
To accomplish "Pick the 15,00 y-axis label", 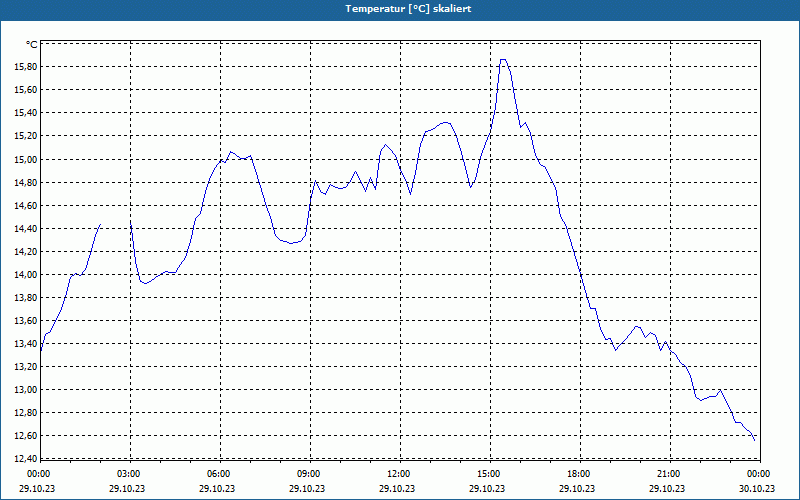I will click(x=25, y=159).
